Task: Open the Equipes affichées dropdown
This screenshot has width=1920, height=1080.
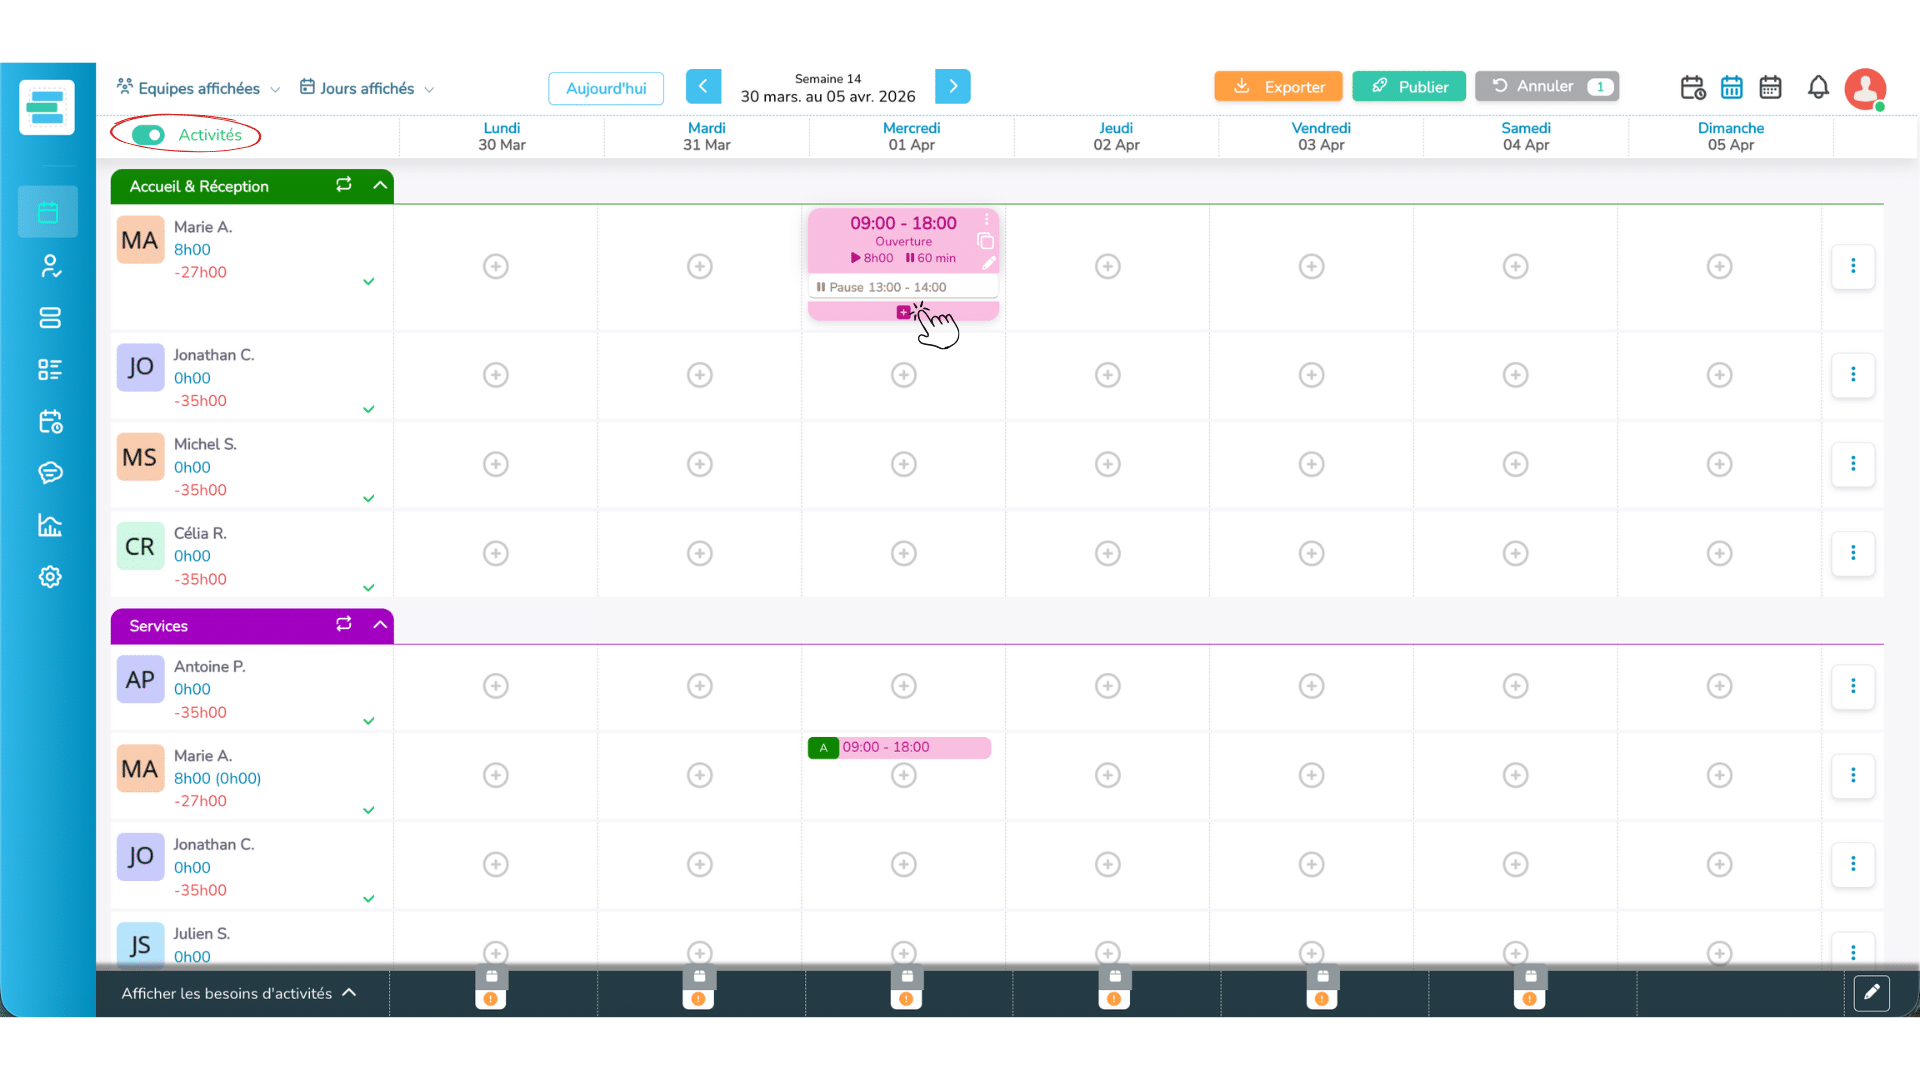Action: click(x=198, y=88)
